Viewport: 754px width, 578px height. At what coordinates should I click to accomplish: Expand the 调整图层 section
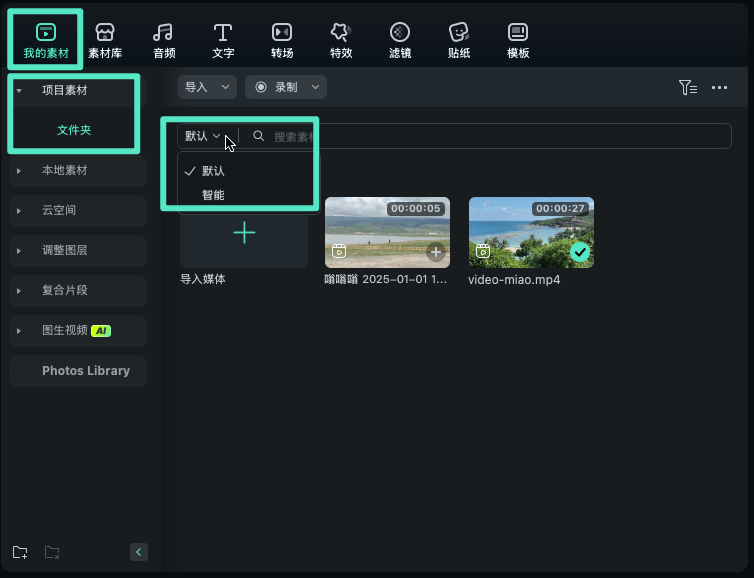coord(19,251)
